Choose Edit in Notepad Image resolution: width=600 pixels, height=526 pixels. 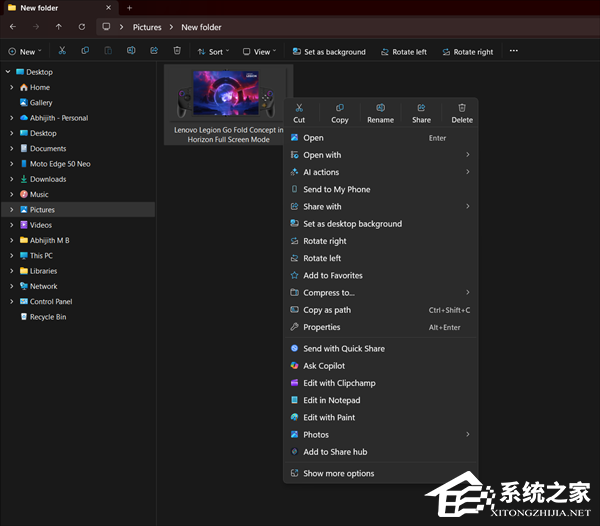tap(380, 400)
